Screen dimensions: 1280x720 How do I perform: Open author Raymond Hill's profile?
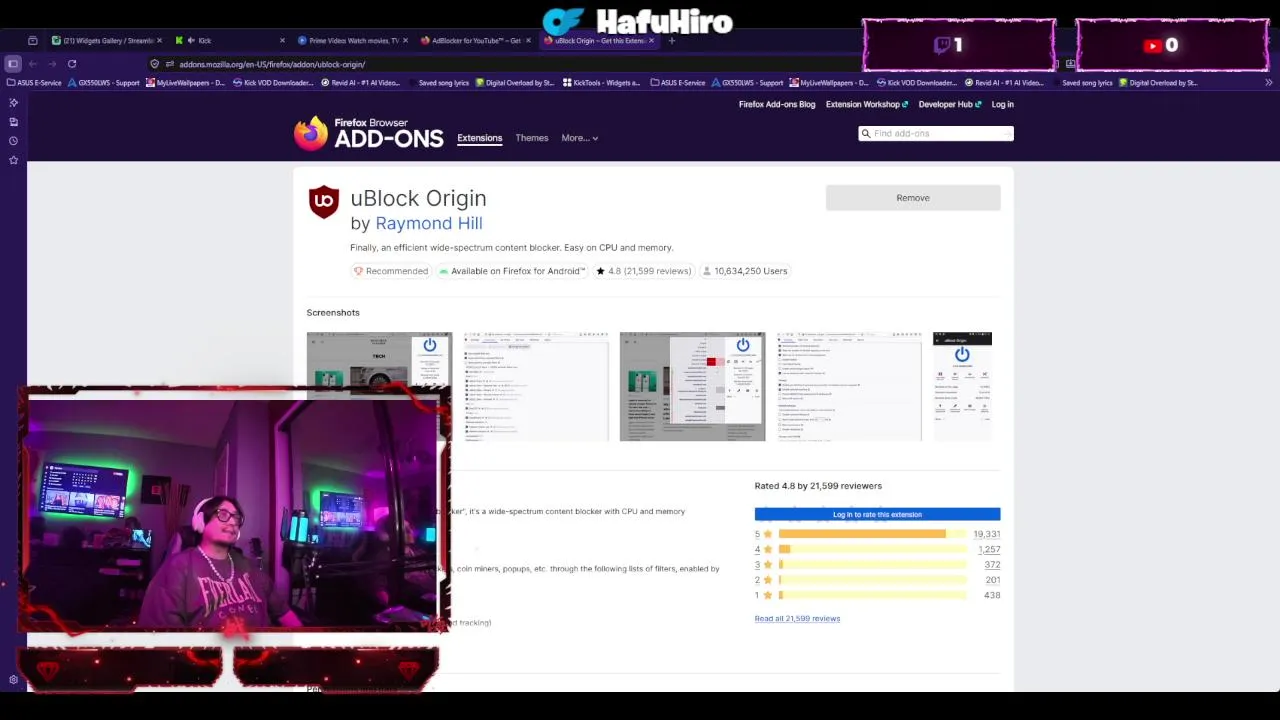429,223
